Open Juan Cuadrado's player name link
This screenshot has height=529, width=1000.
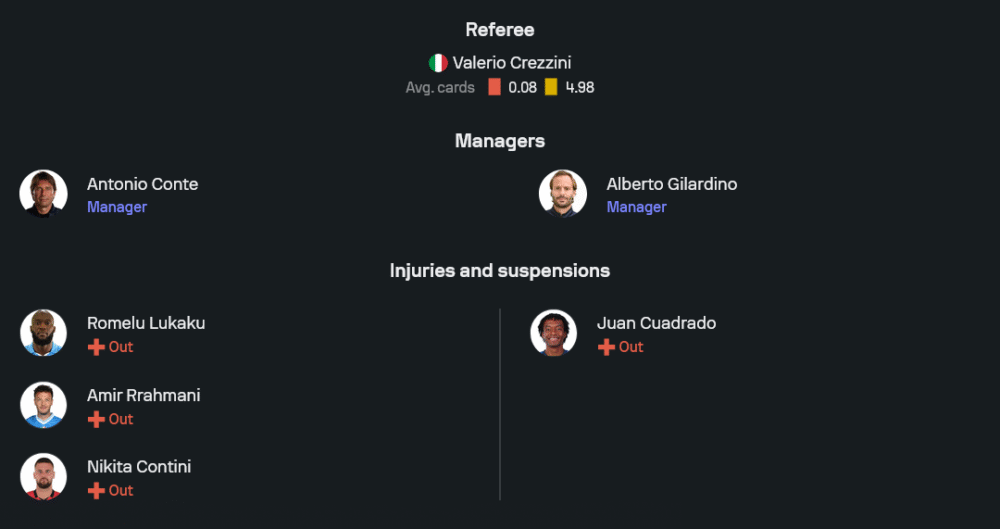[656, 324]
